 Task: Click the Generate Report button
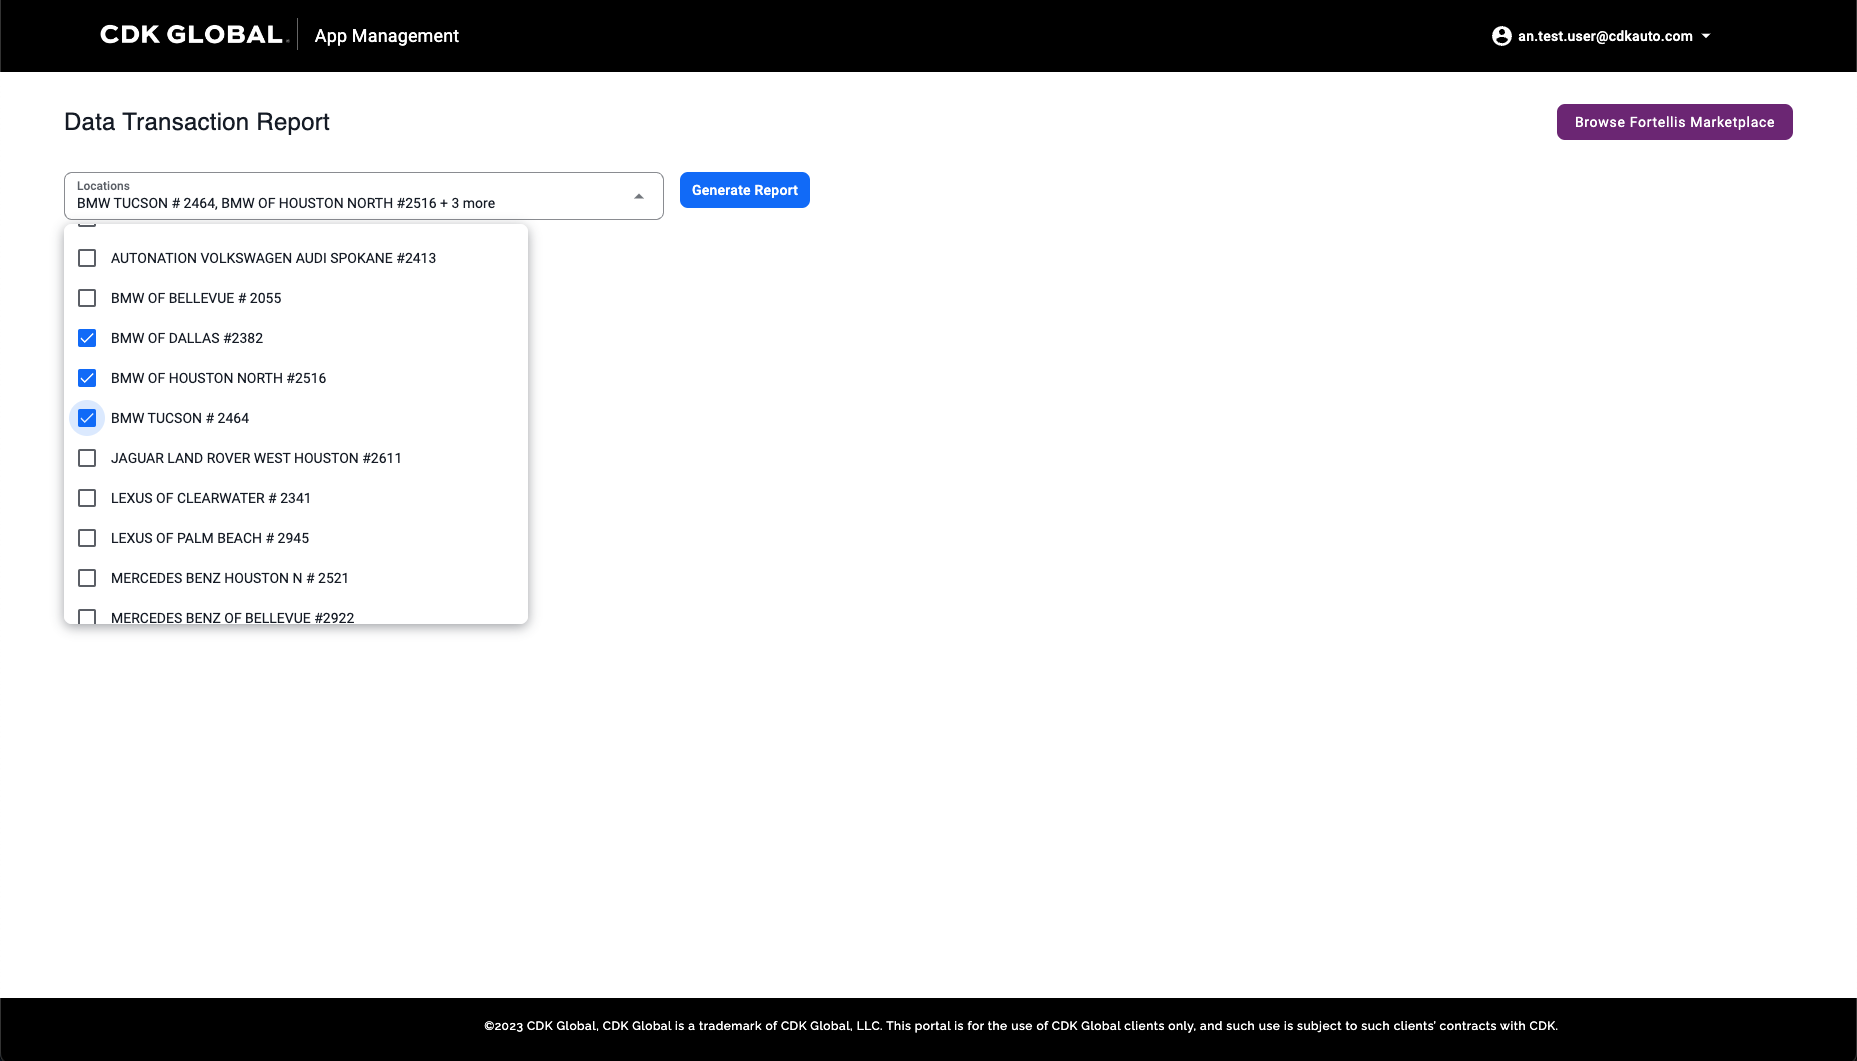745,190
